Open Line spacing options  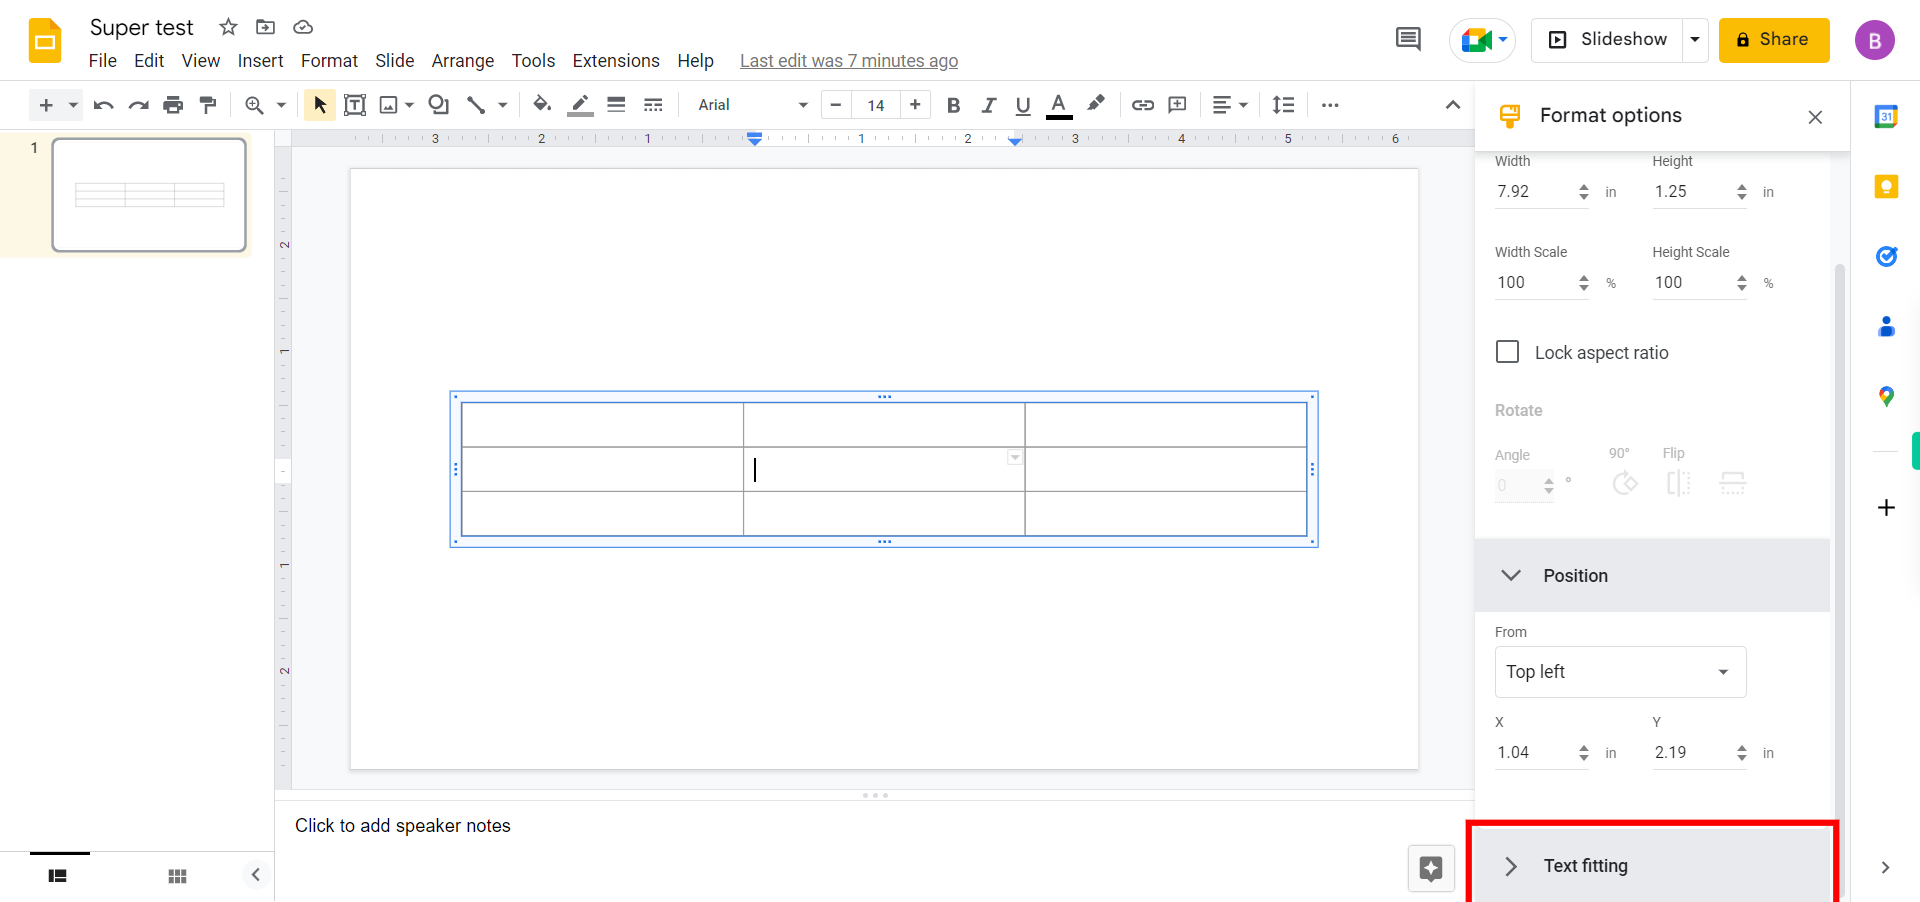1283,105
